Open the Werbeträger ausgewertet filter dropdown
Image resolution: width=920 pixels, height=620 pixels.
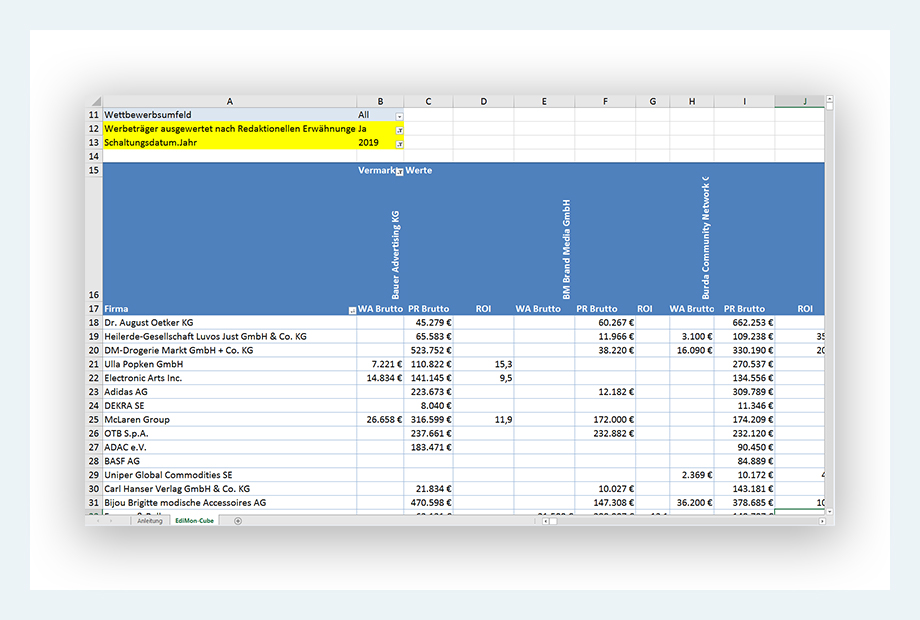pos(399,130)
